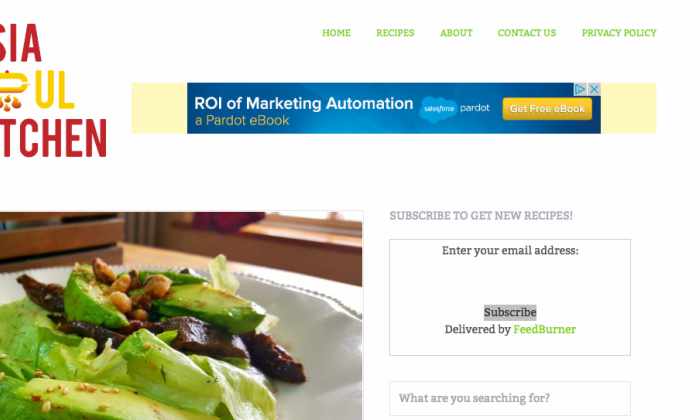The image size is (700, 420).
Task: Open the HOME menu item
Action: (336, 33)
